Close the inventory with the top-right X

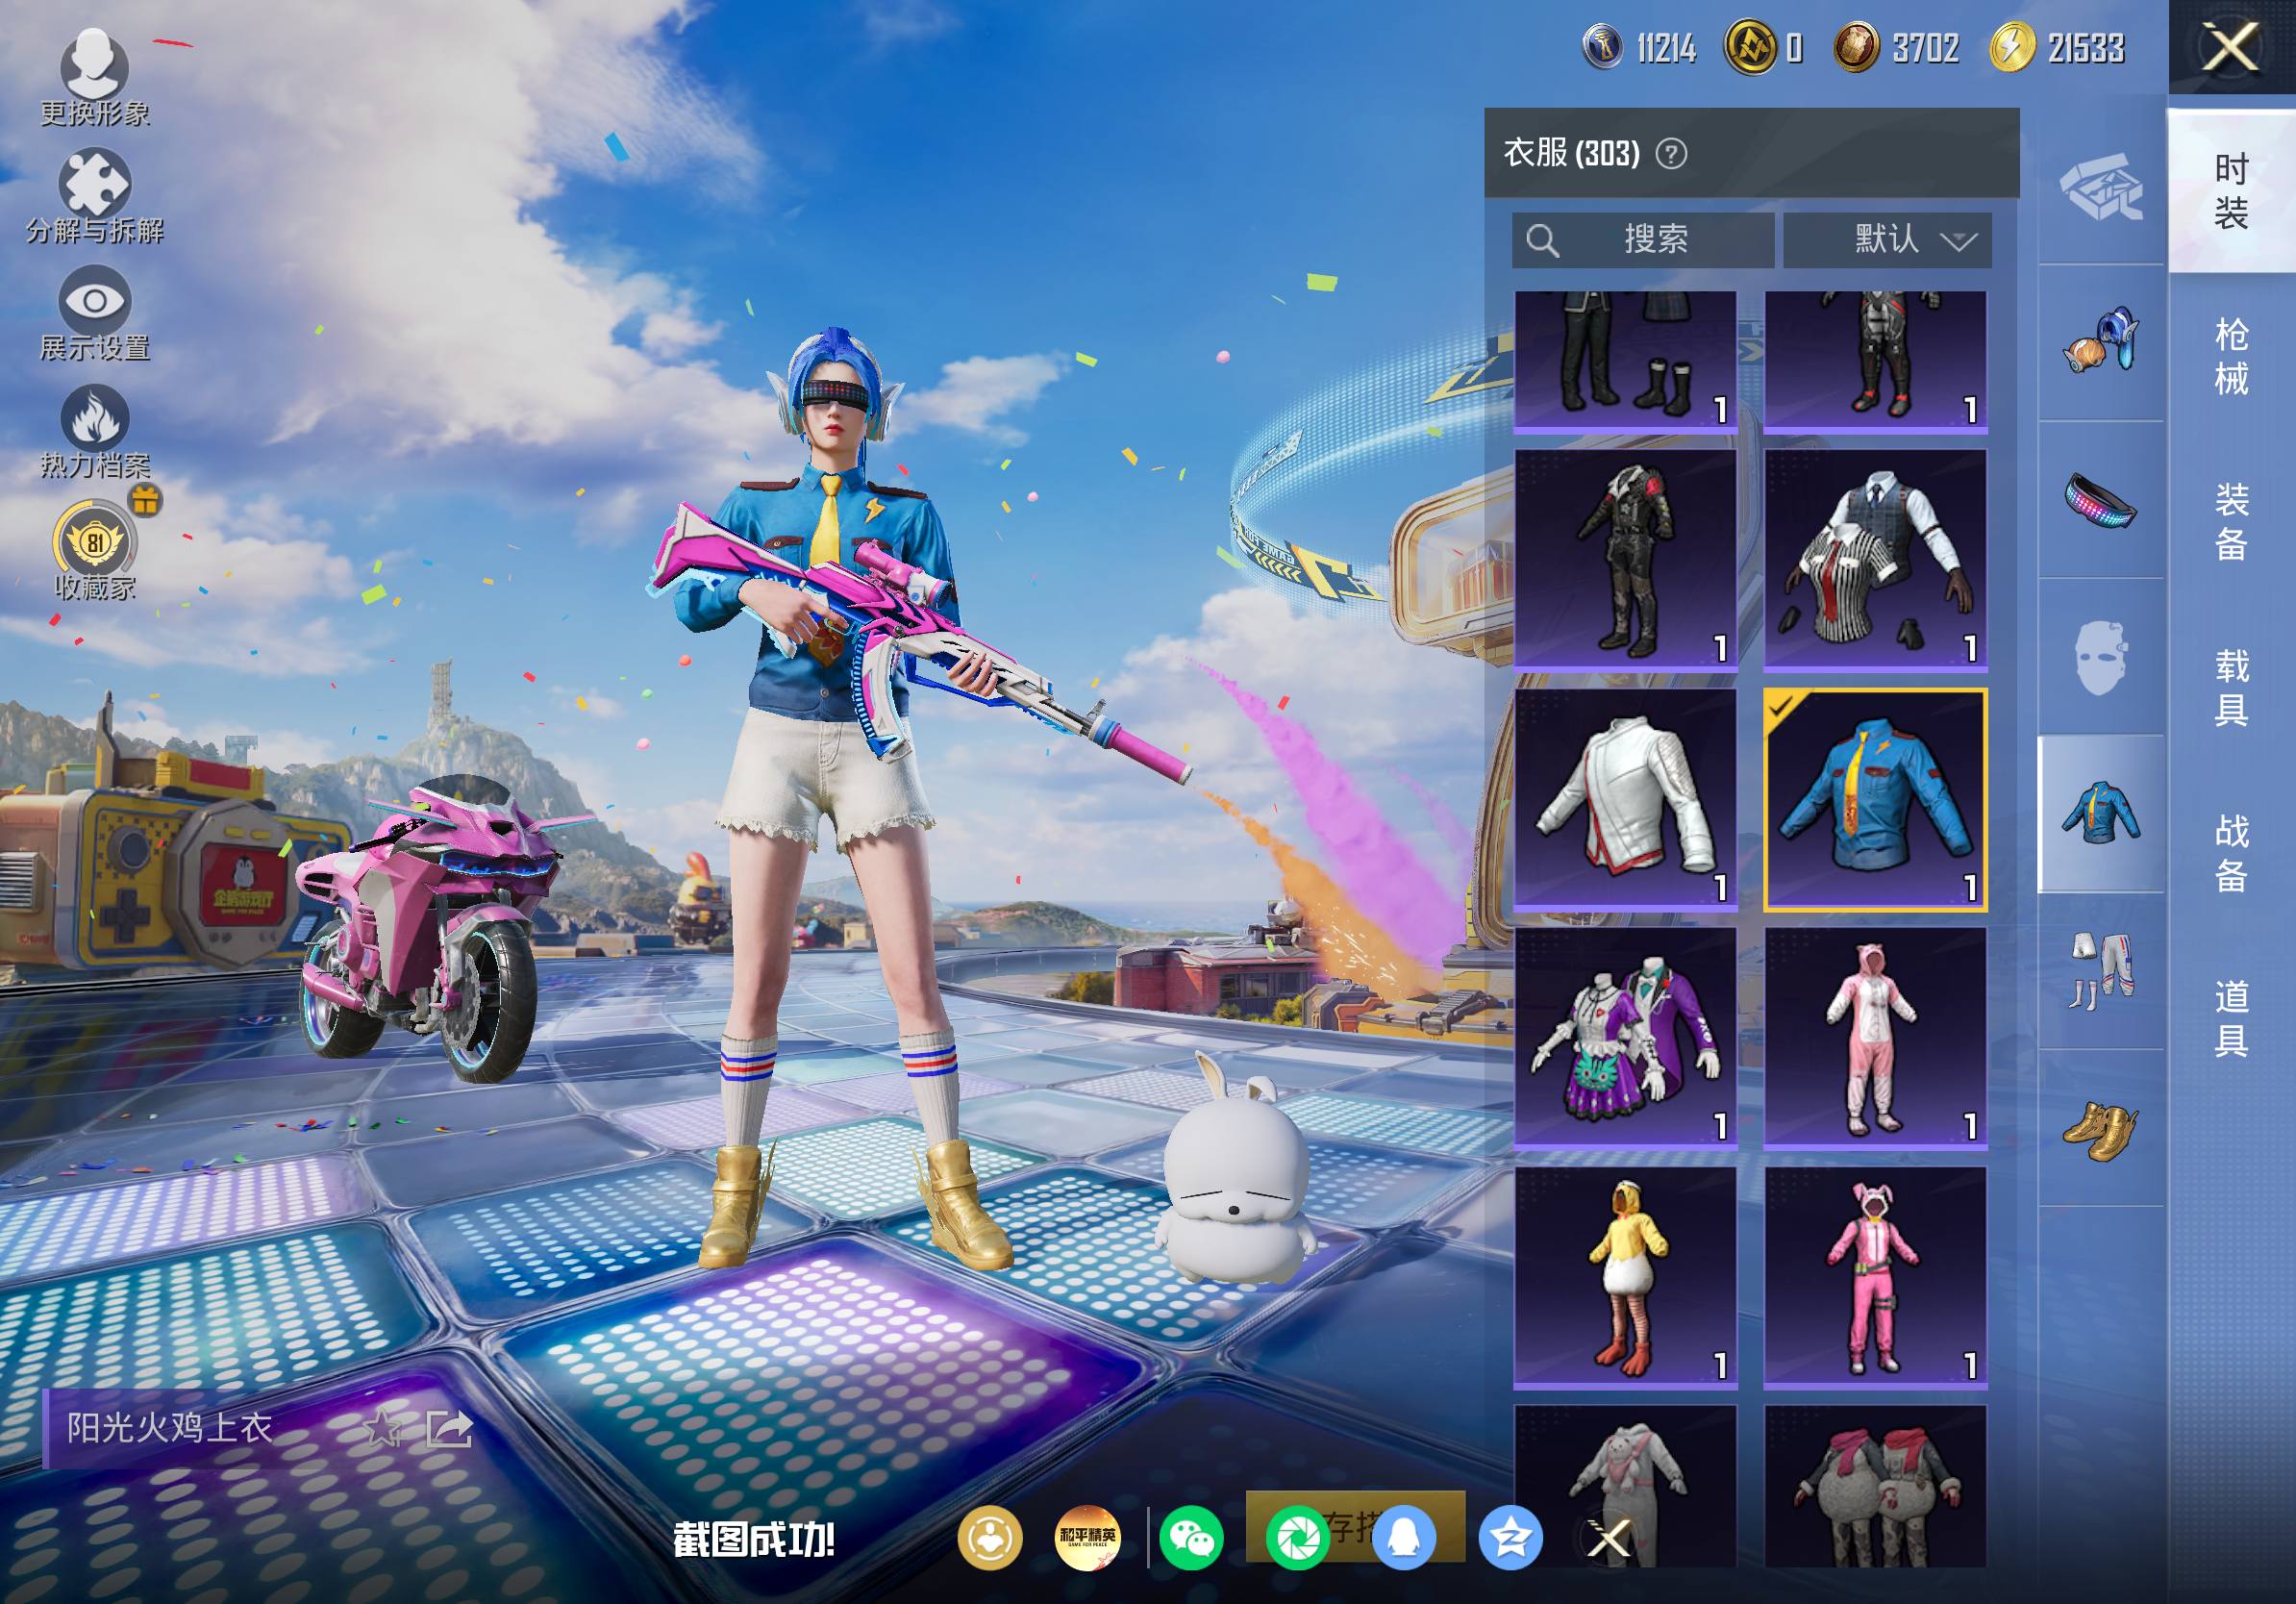click(x=2231, y=47)
